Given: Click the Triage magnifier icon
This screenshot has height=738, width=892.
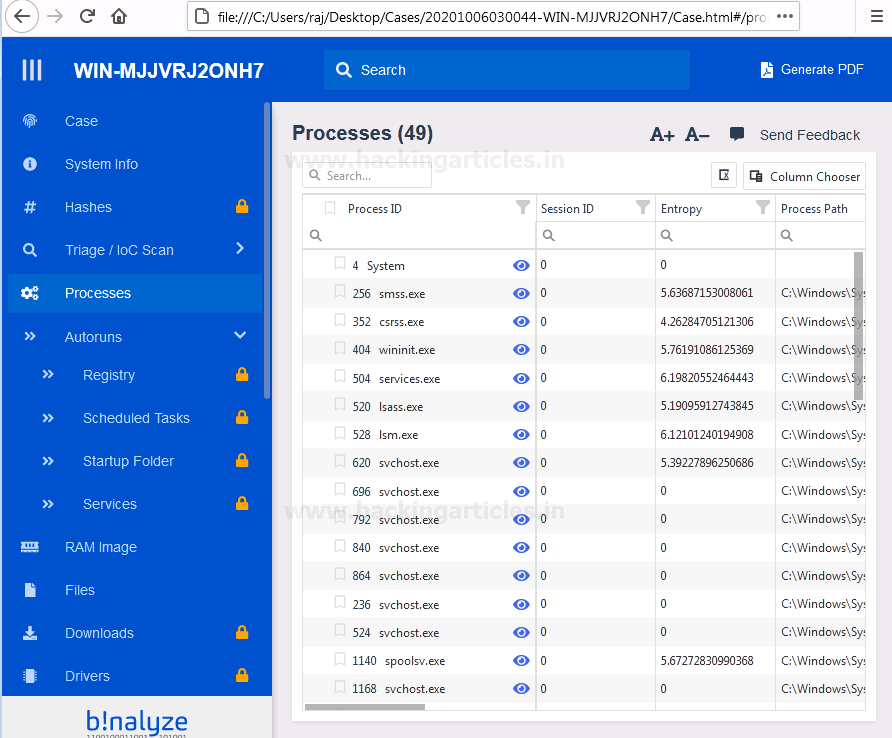Looking at the screenshot, I should 30,250.
